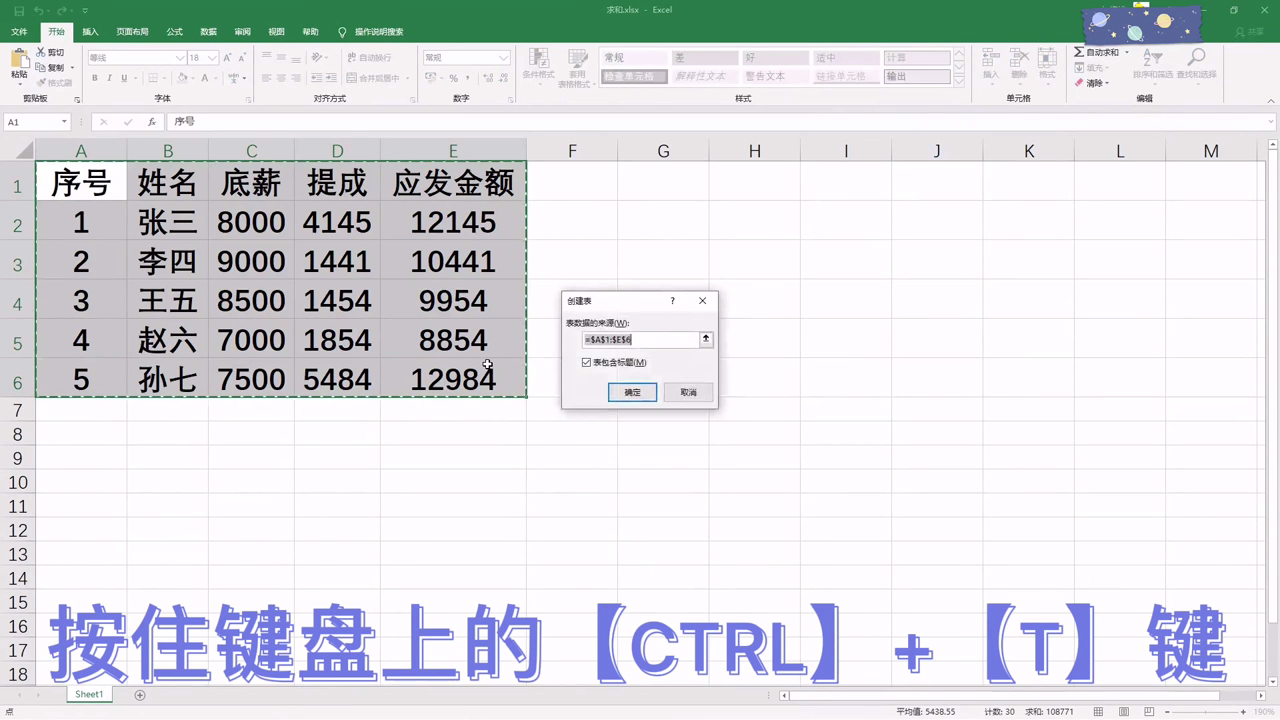Switch to the 视图 (View) tab
1280x720 pixels.
(276, 32)
